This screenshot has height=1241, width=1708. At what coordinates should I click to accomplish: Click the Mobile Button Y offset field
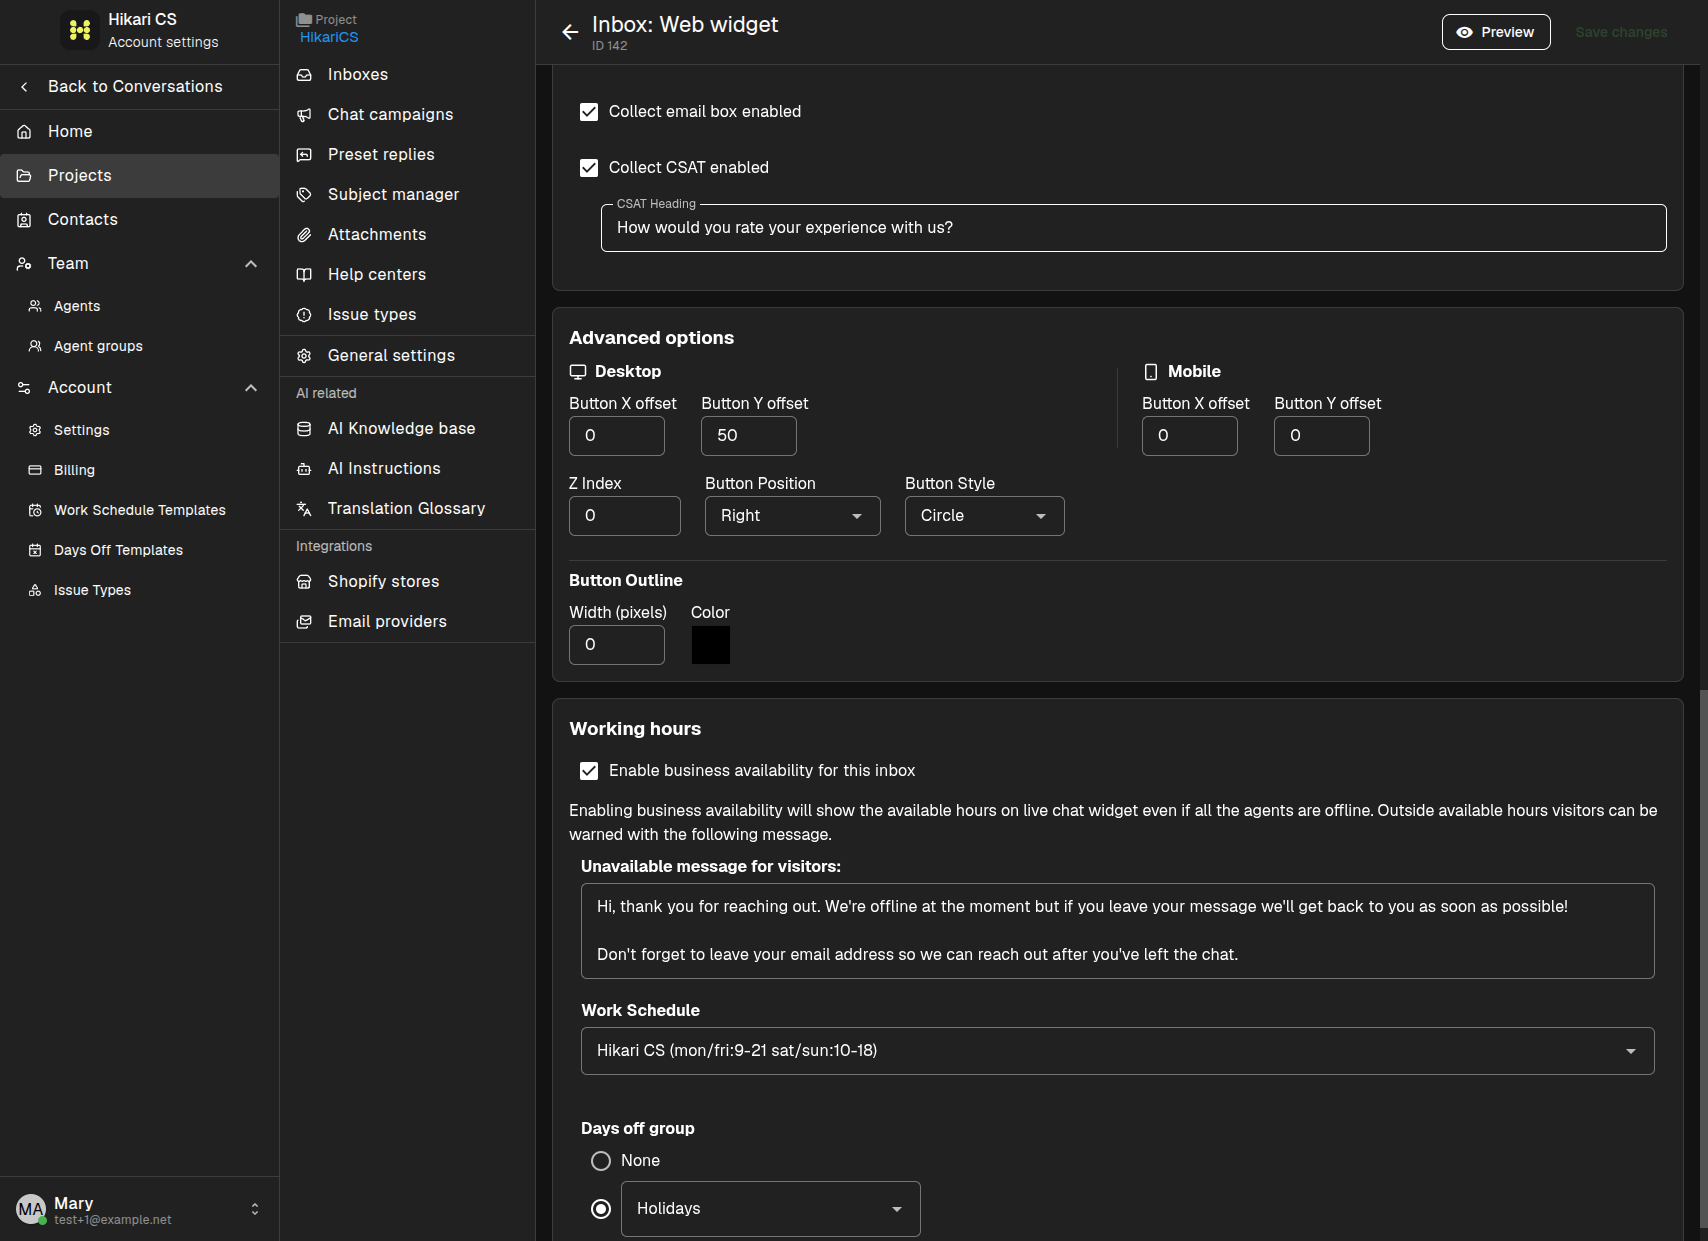tap(1322, 436)
